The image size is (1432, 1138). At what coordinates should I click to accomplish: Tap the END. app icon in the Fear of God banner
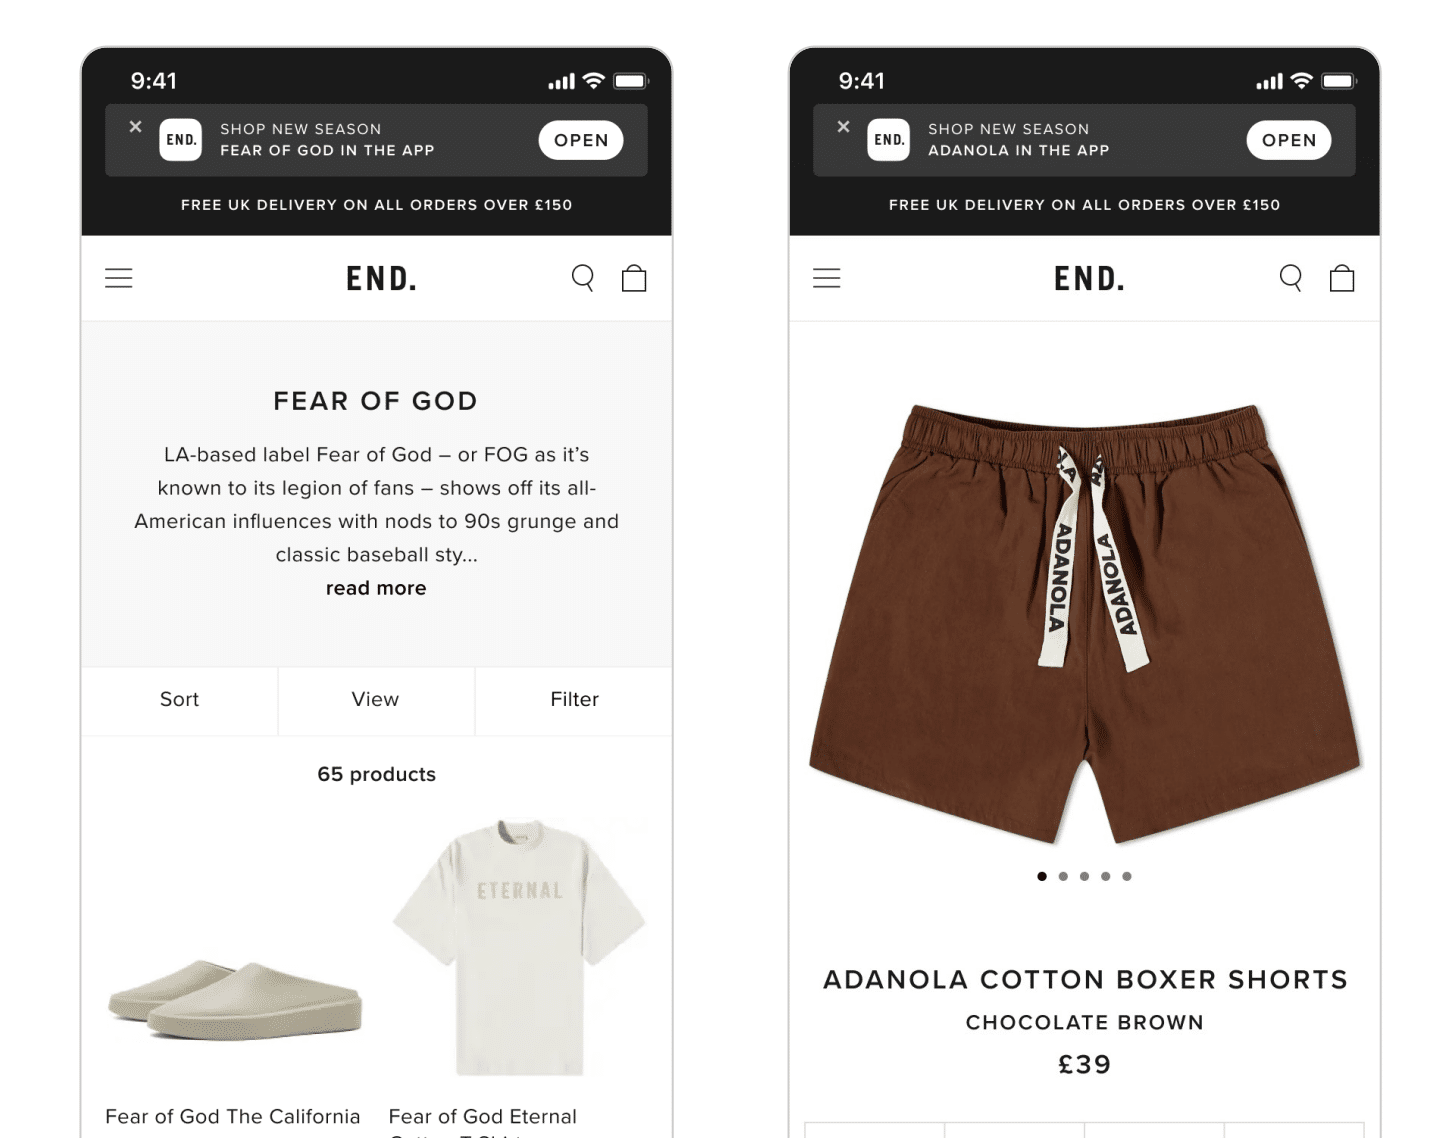(181, 140)
